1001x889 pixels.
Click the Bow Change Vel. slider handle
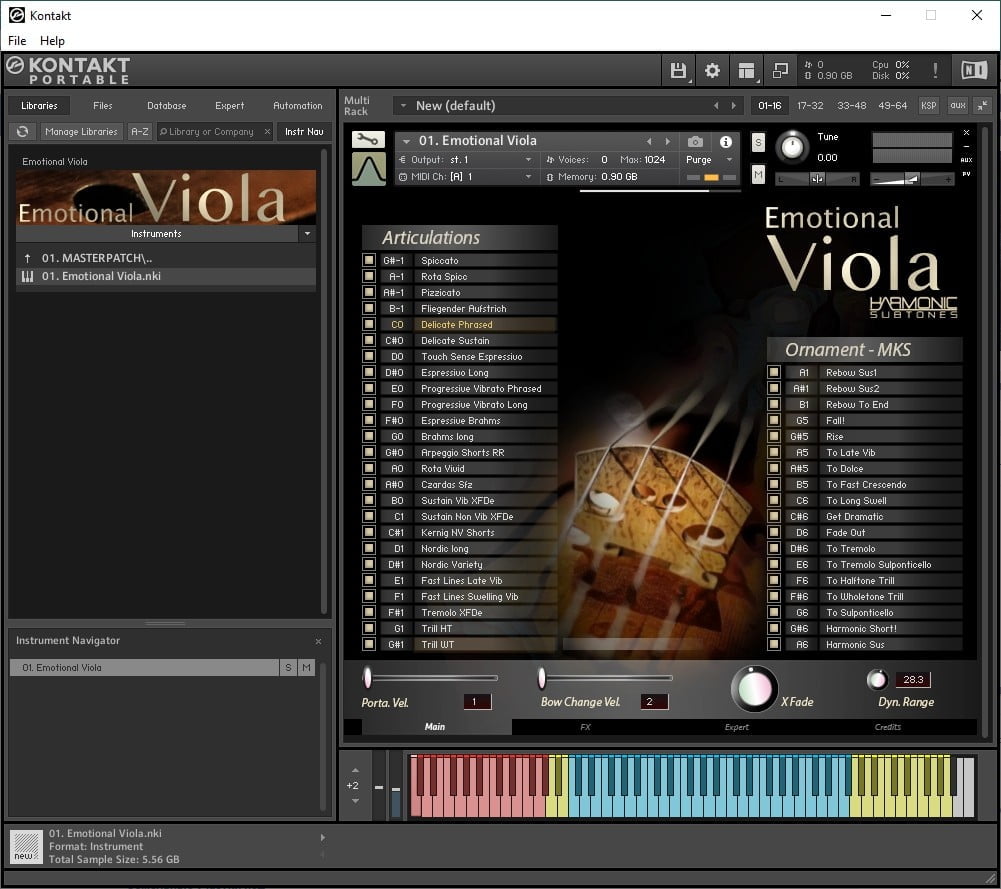[x=542, y=677]
